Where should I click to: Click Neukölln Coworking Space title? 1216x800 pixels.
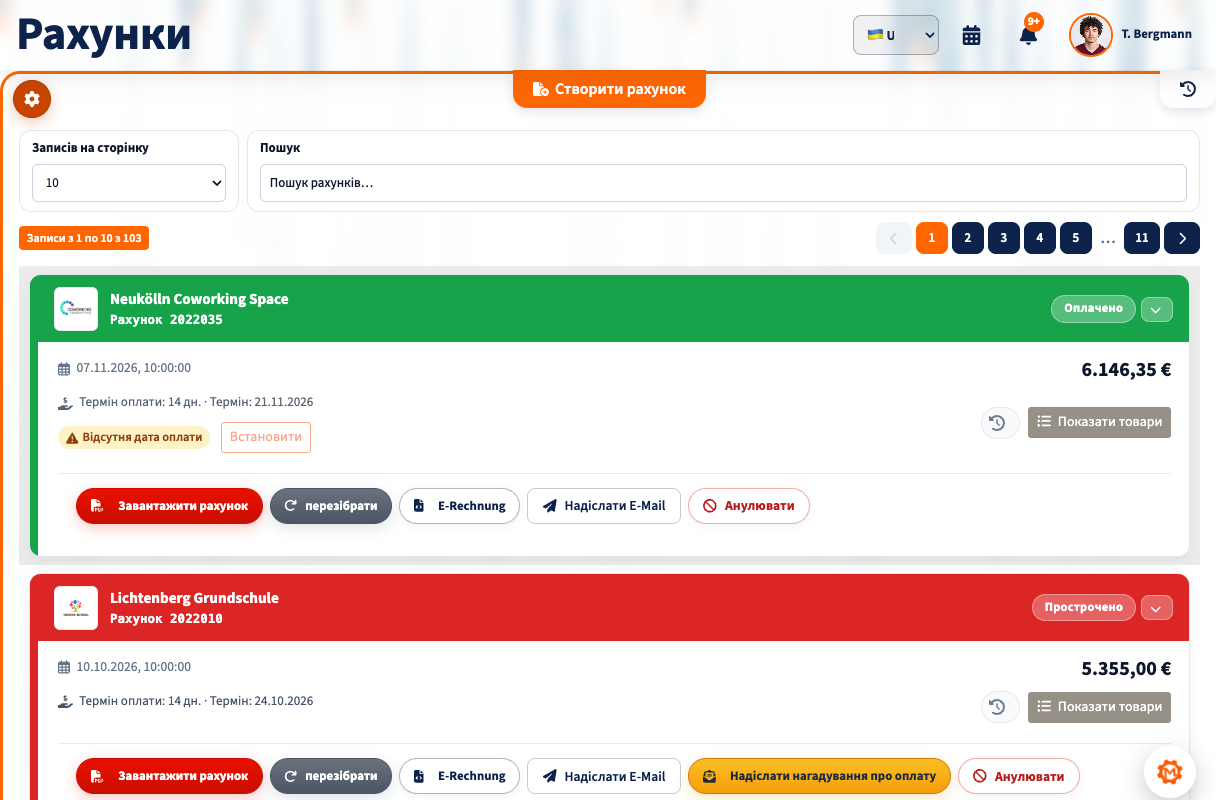click(x=199, y=299)
